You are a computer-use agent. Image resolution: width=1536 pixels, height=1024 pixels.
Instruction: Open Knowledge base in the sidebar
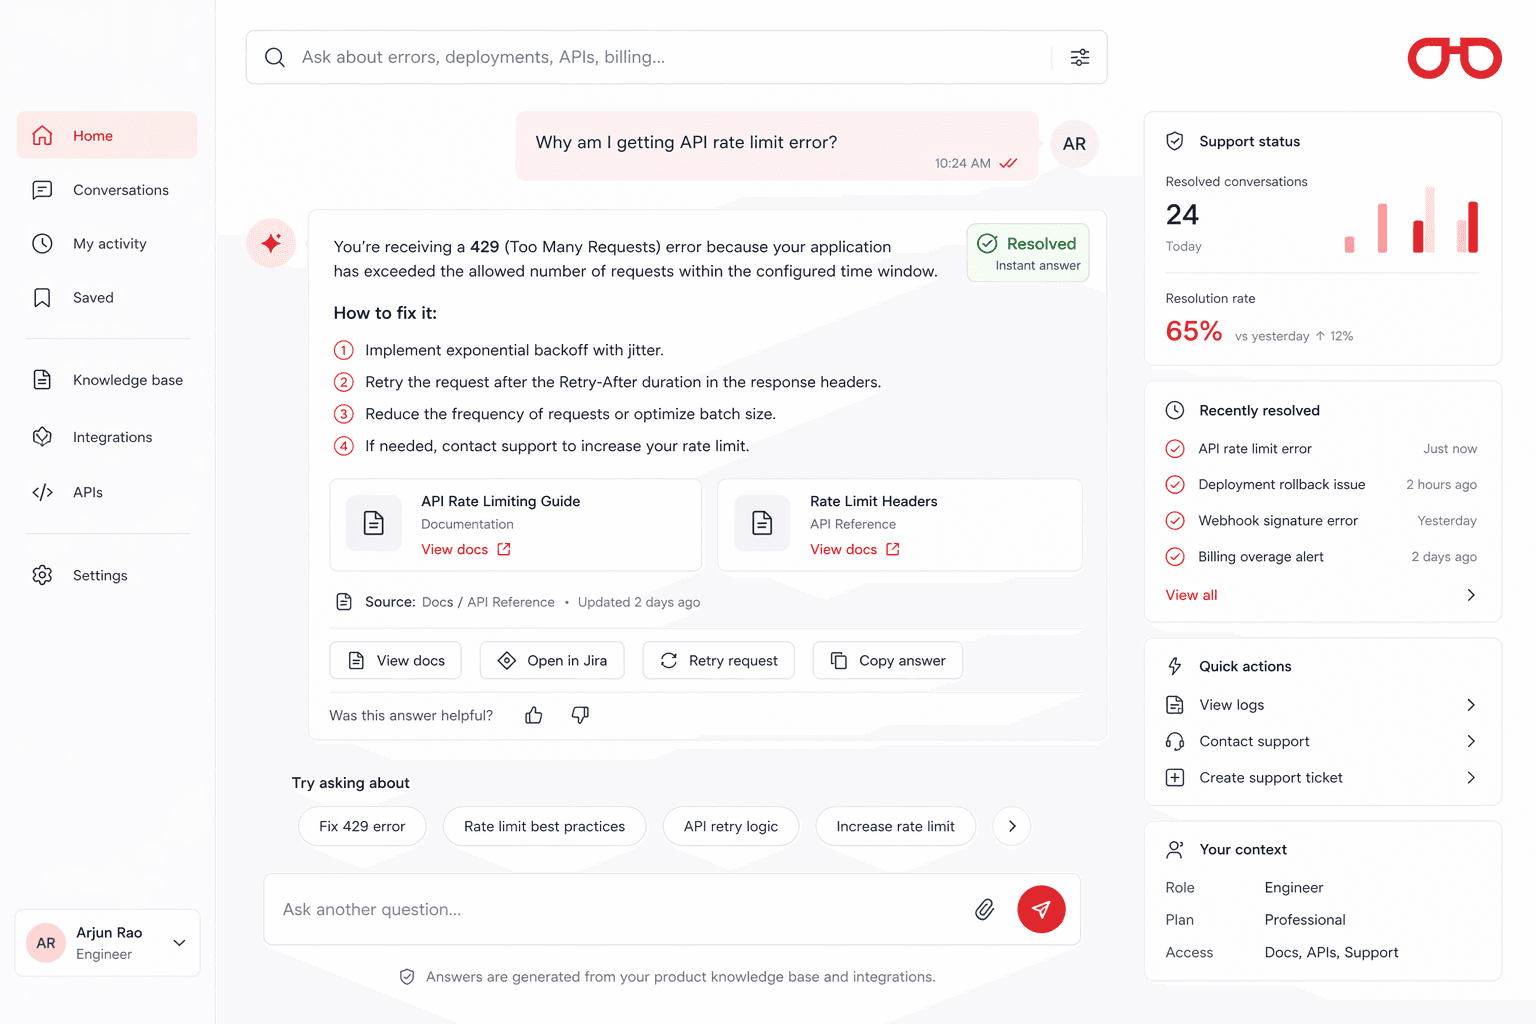point(107,380)
